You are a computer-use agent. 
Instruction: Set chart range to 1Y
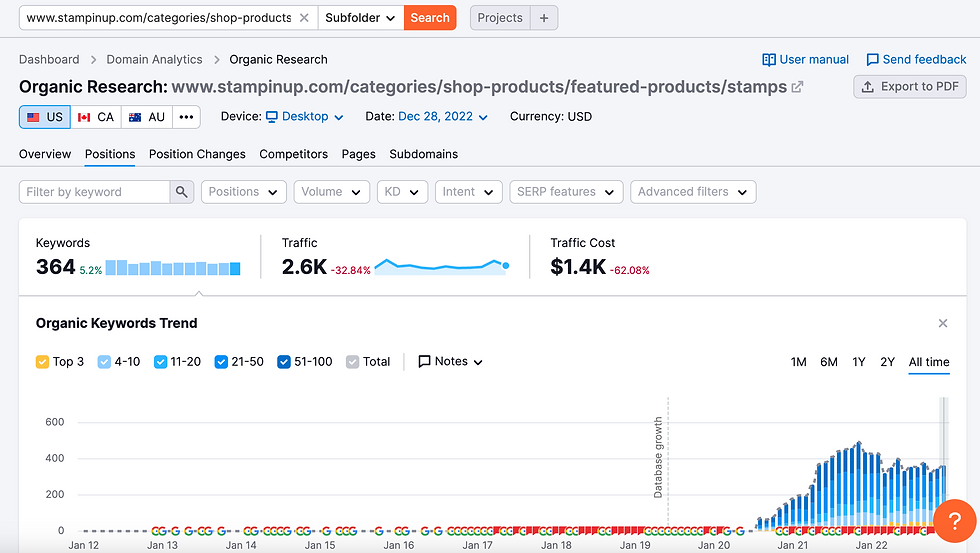tap(859, 362)
